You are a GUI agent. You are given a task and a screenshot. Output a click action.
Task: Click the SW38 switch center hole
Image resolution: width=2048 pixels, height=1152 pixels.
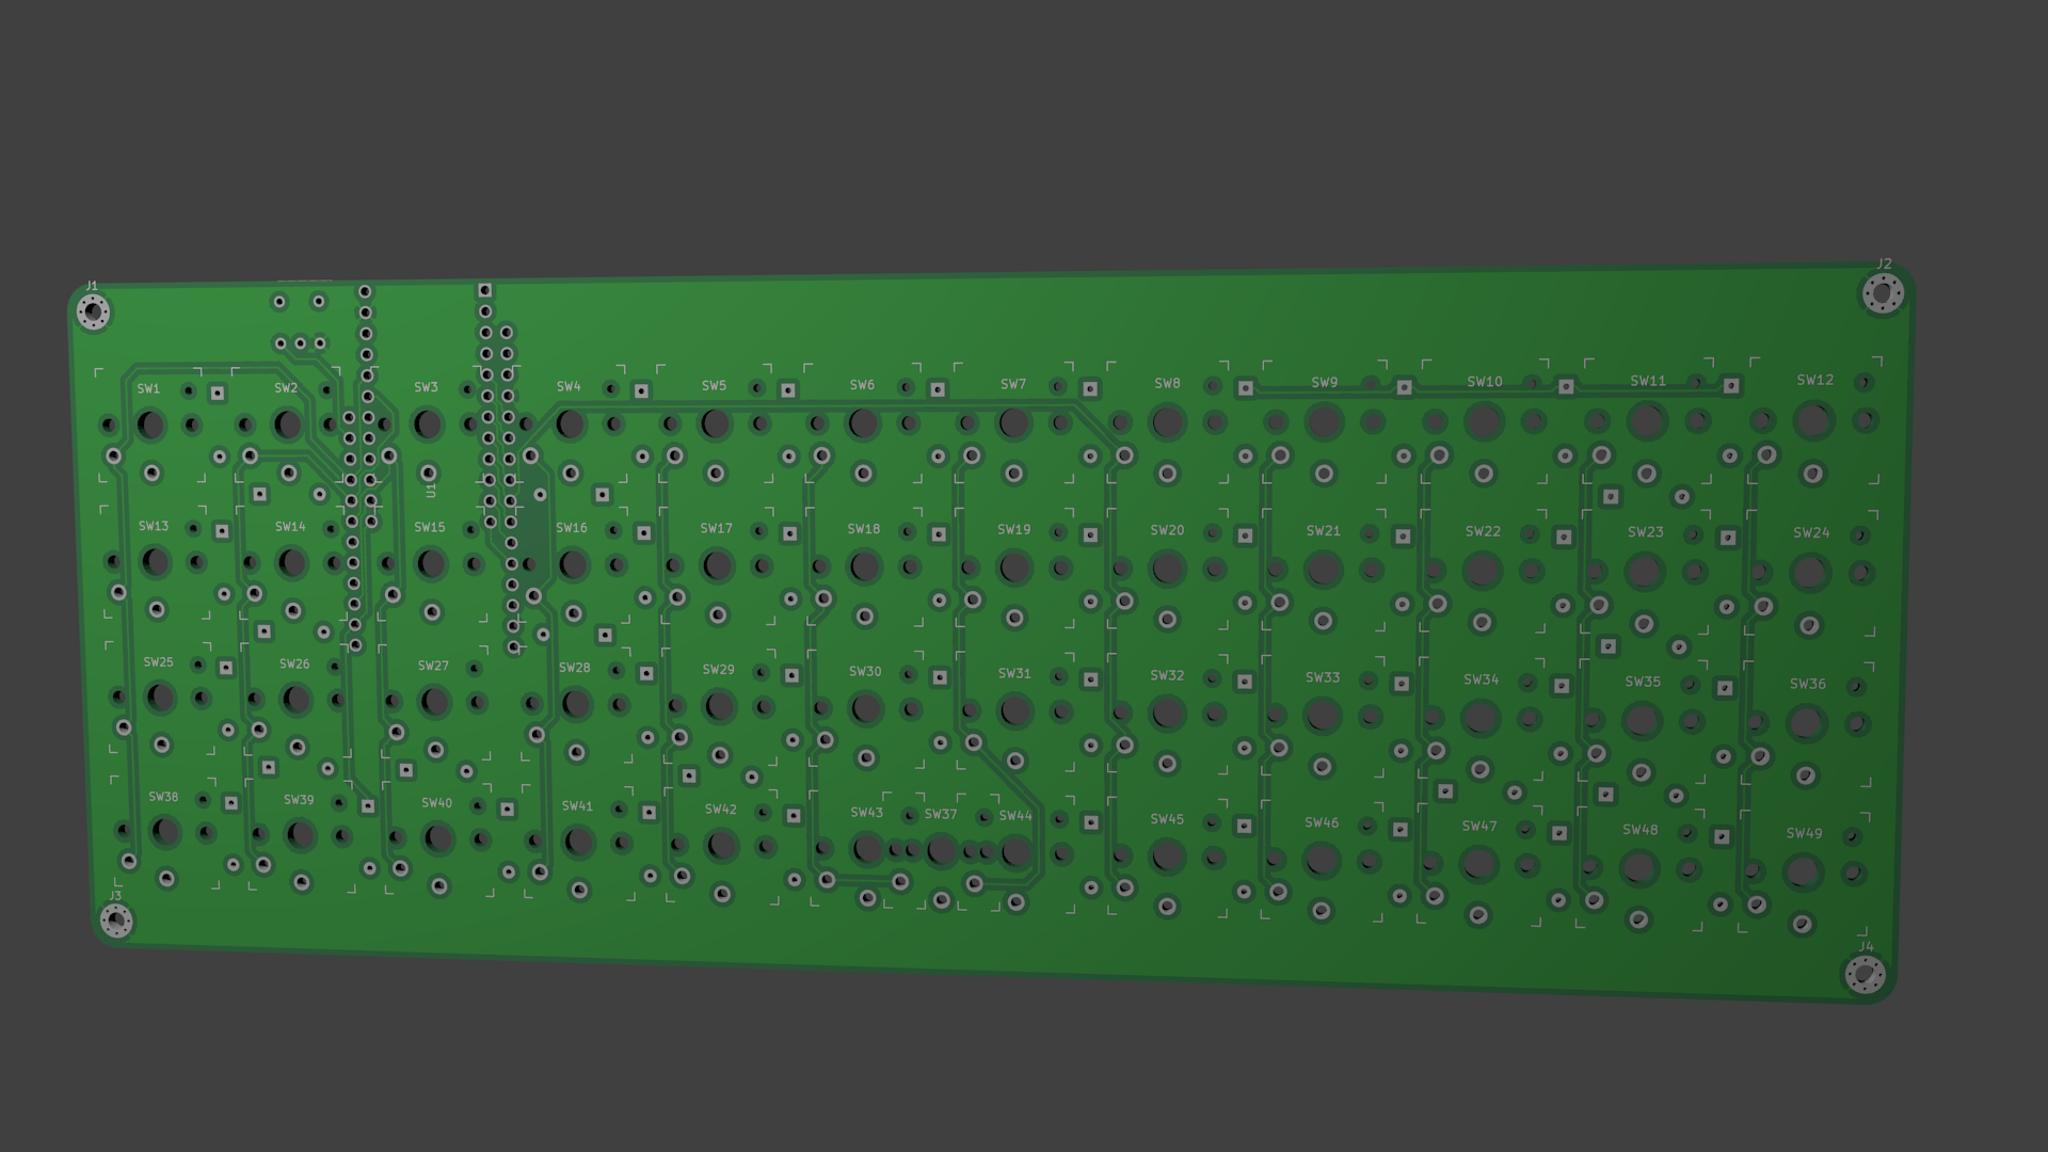(165, 831)
